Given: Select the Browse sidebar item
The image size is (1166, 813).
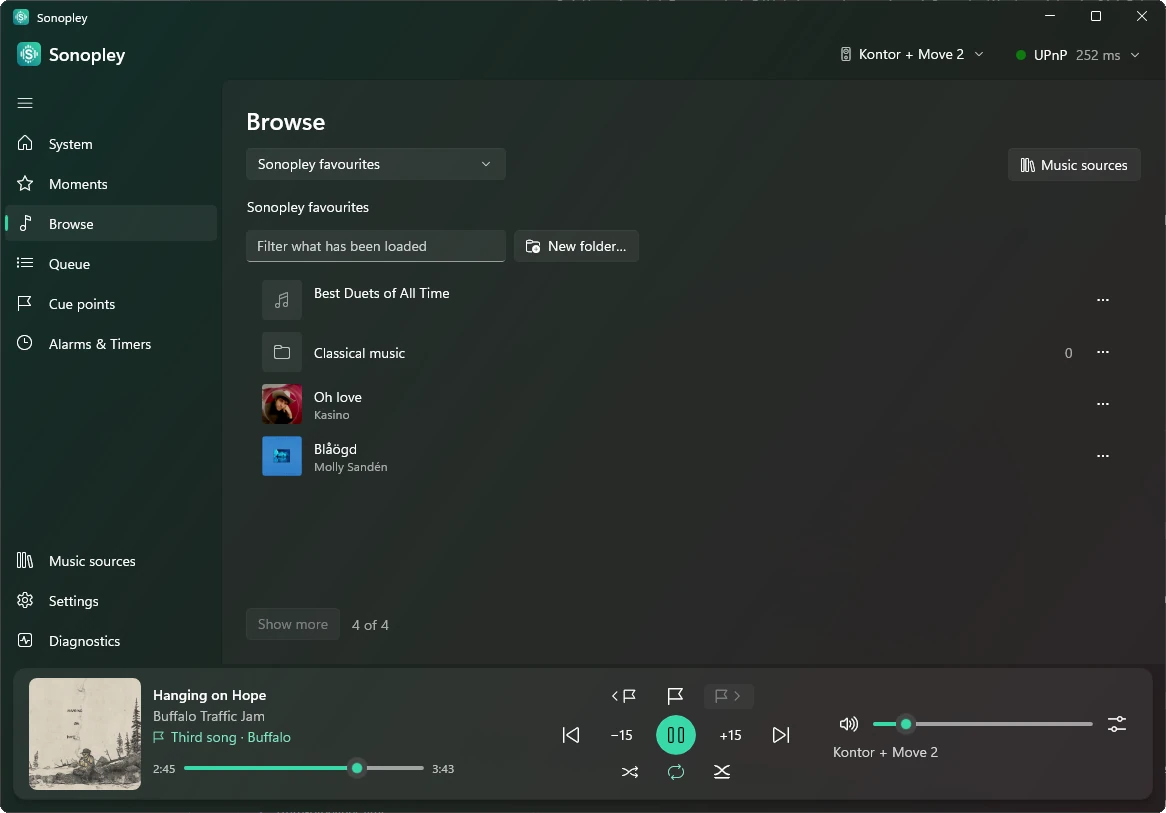Looking at the screenshot, I should (x=111, y=224).
